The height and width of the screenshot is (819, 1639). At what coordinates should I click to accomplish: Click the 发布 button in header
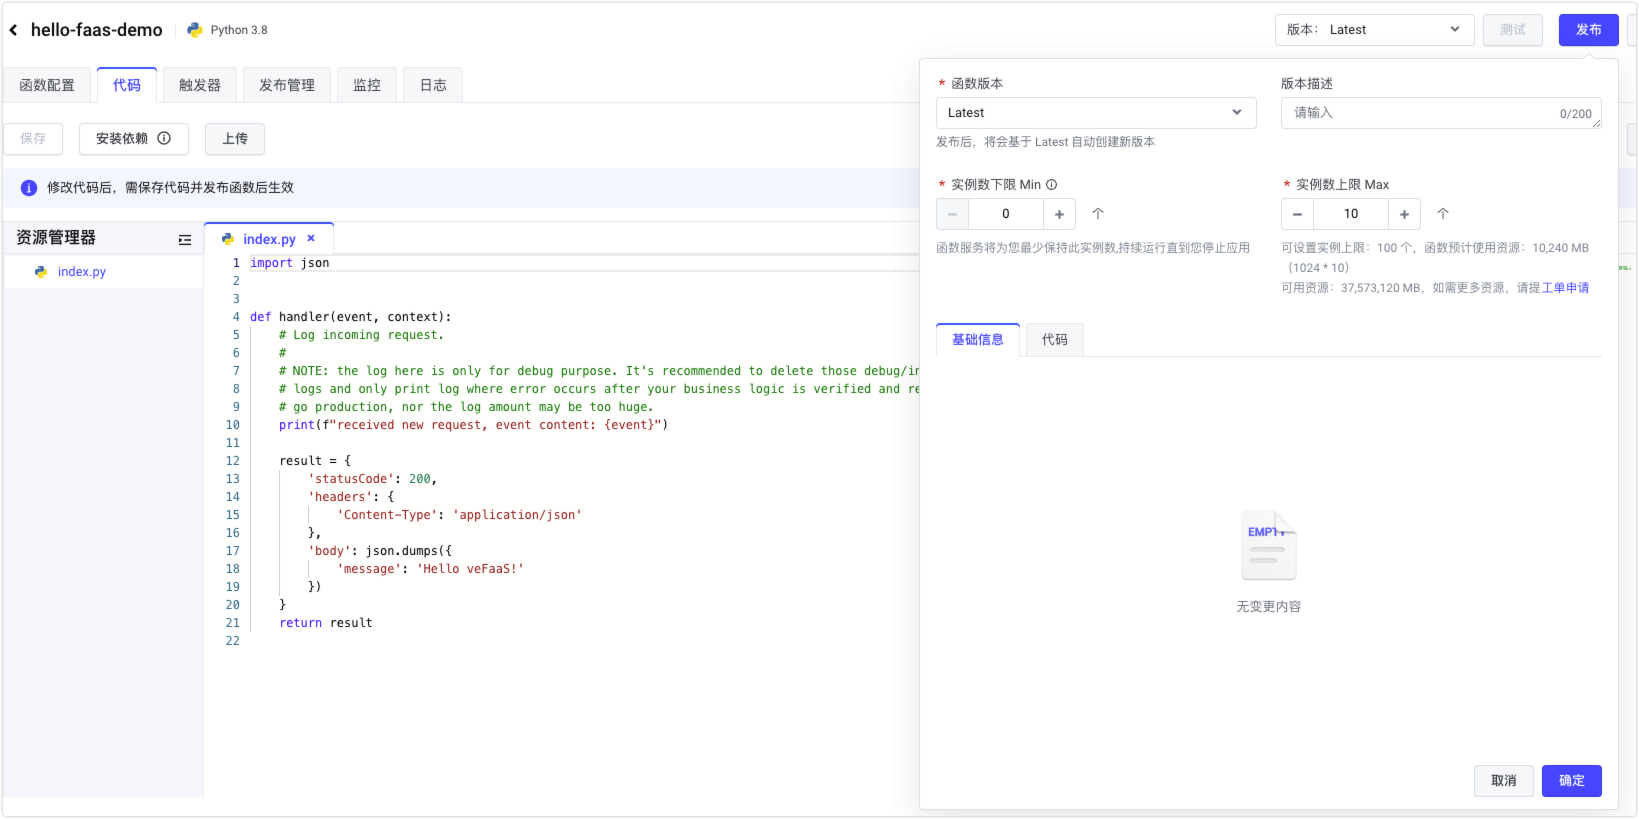[1589, 30]
